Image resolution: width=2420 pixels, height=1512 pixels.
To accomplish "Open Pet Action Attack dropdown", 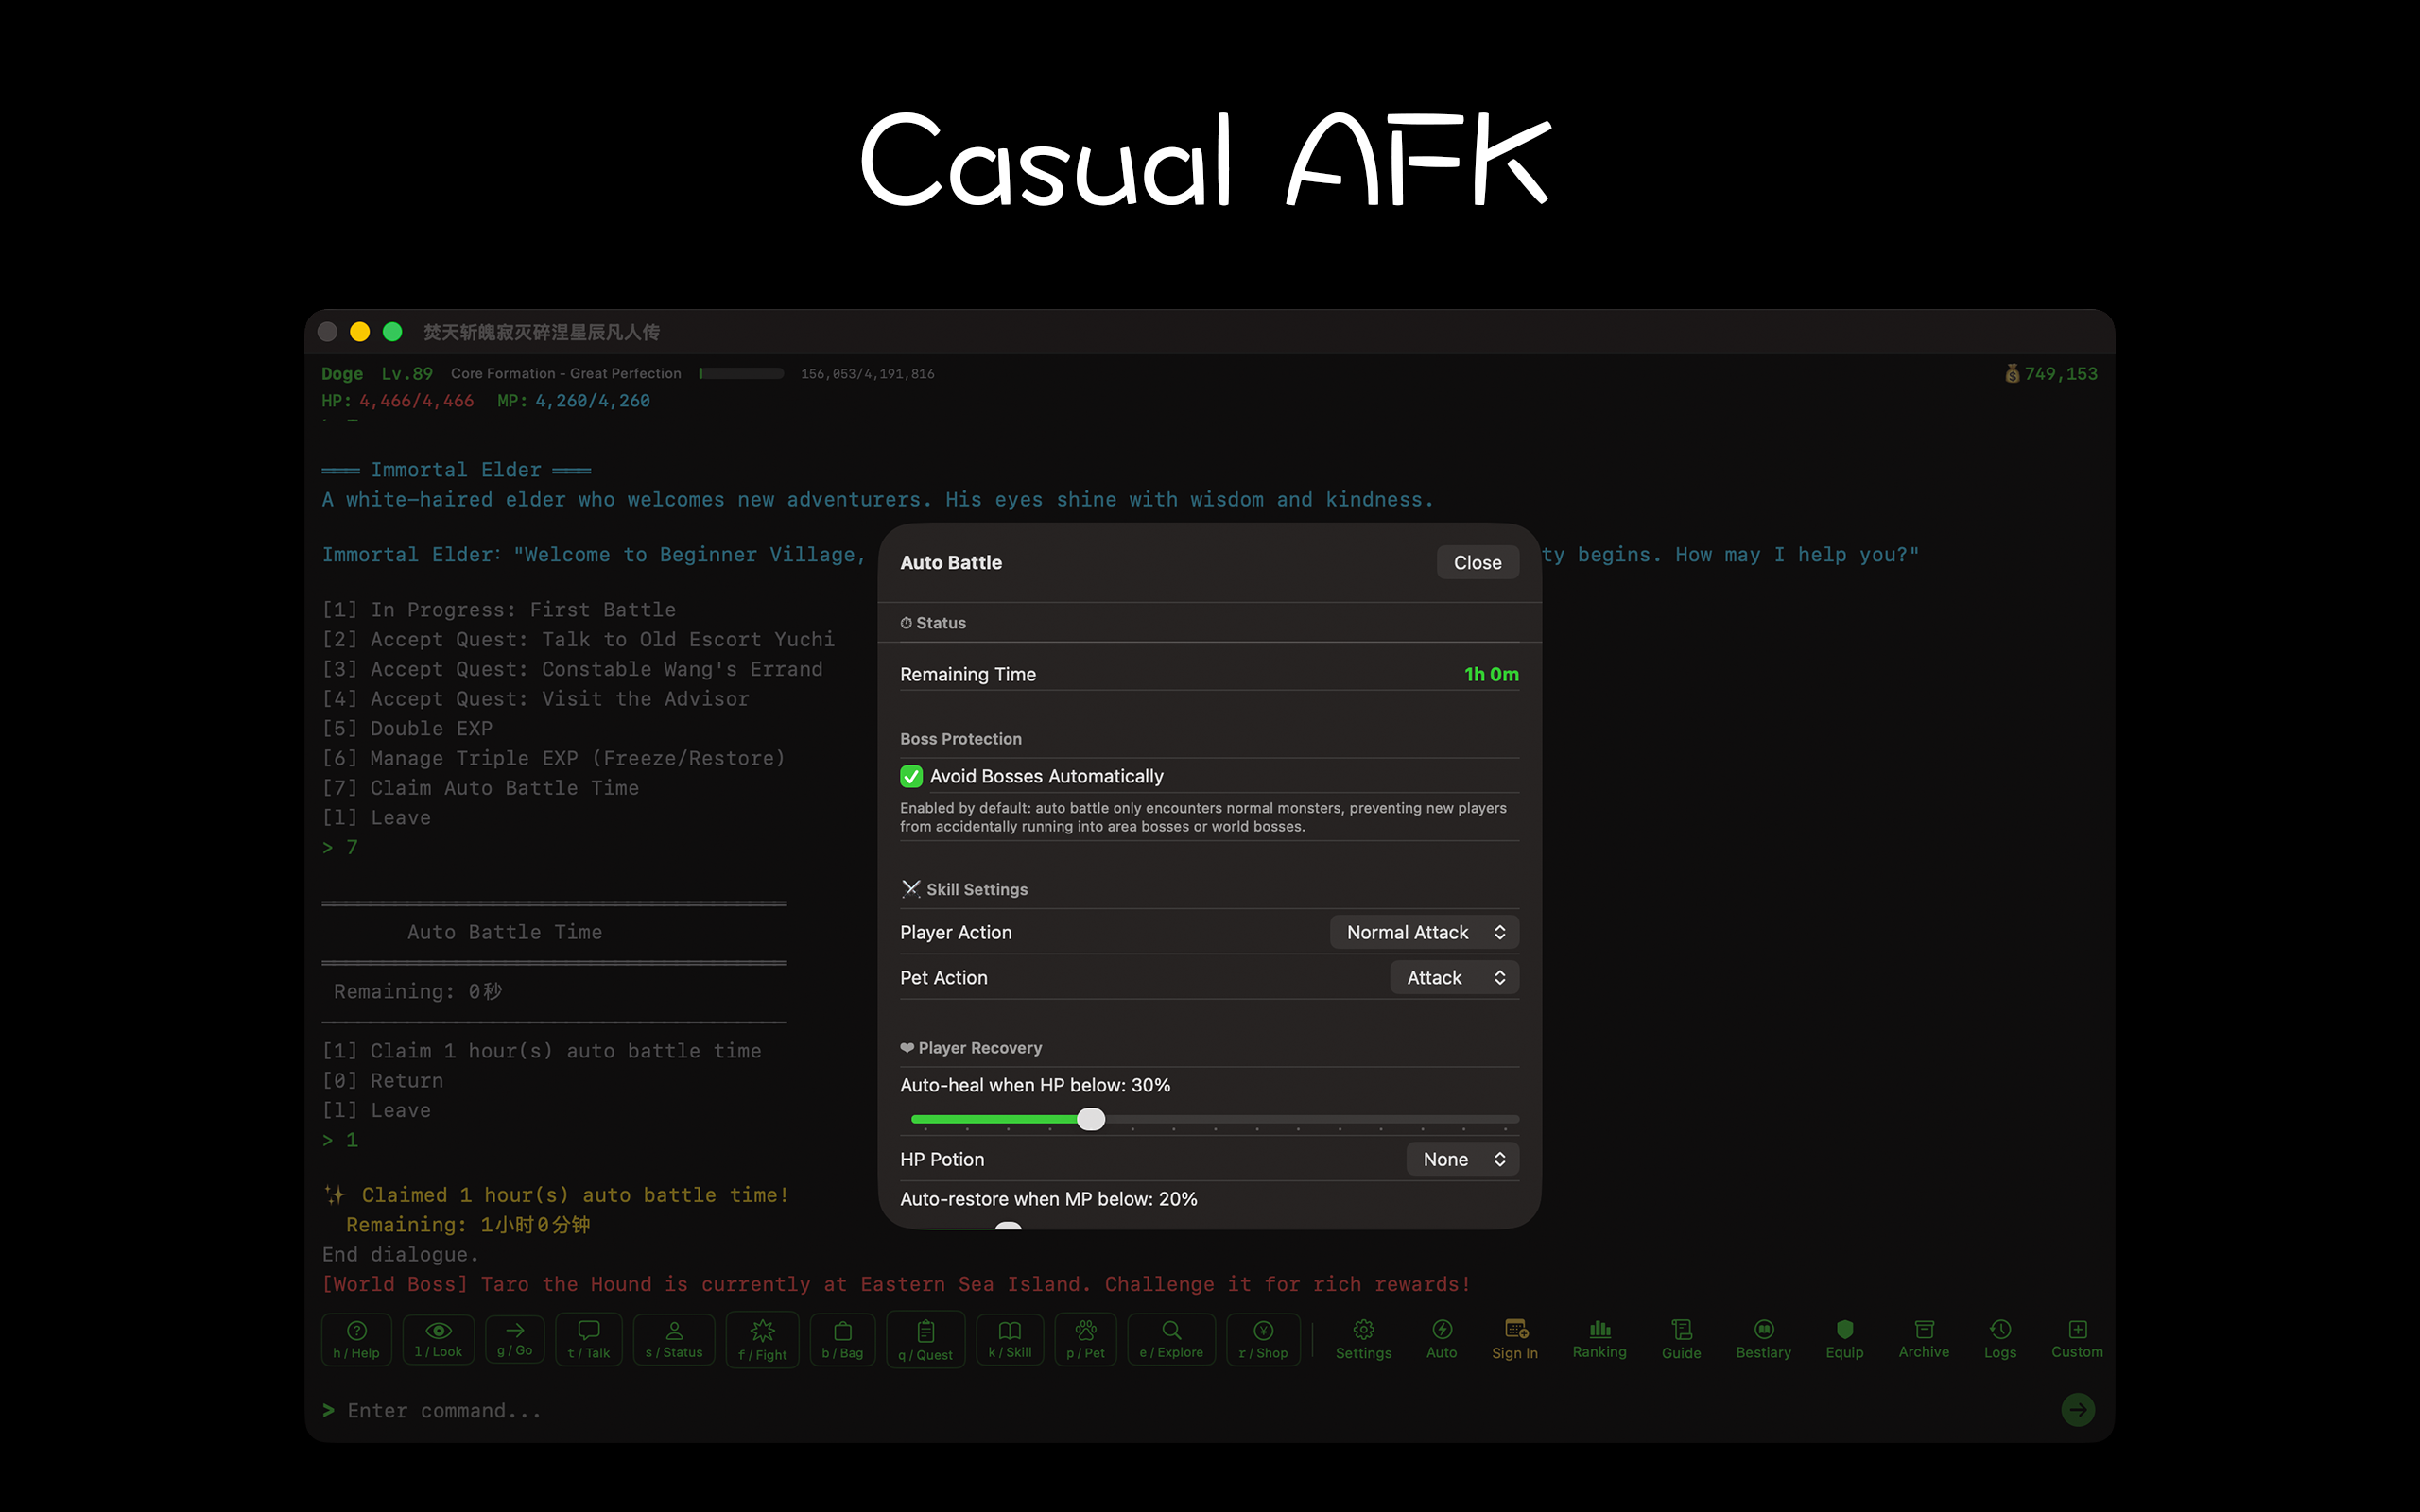I will pos(1454,977).
